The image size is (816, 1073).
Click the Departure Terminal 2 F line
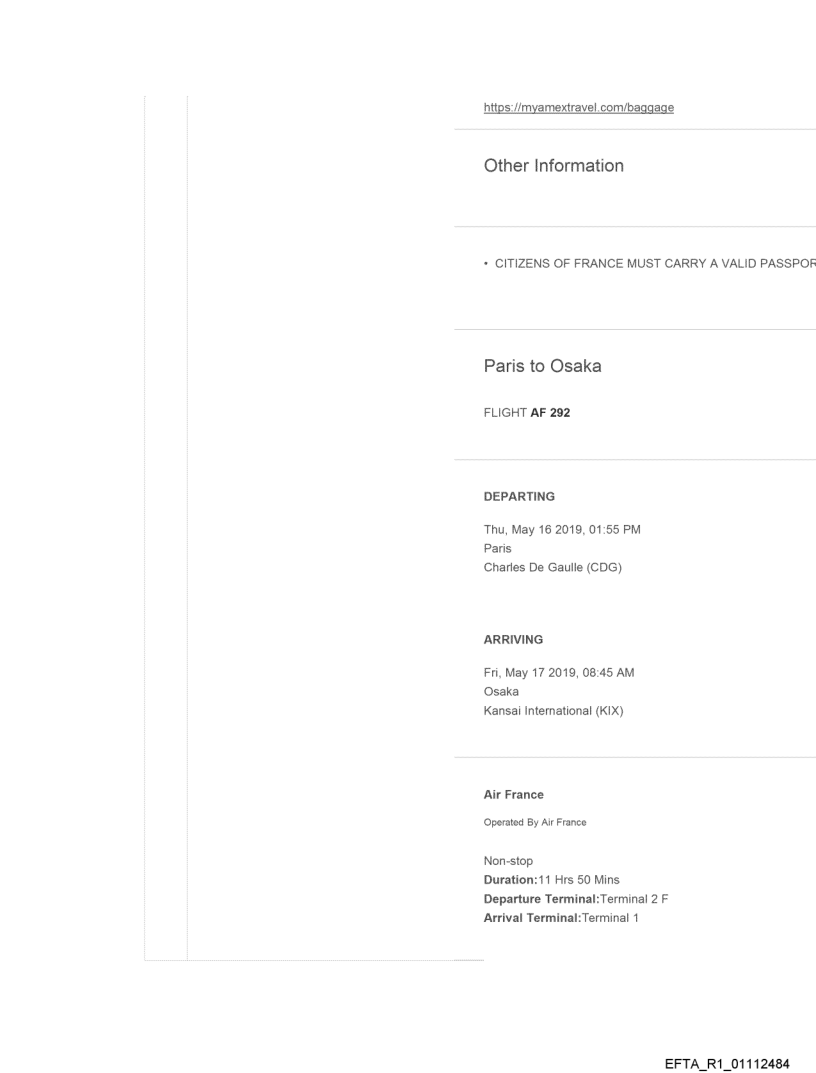575,898
